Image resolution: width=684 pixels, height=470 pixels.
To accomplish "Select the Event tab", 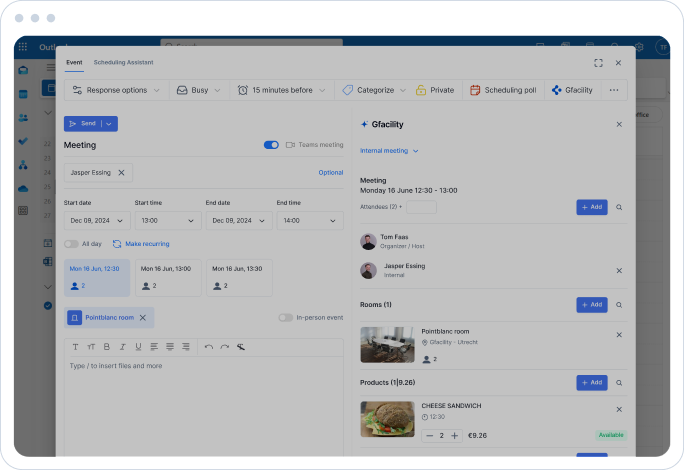I will (74, 62).
